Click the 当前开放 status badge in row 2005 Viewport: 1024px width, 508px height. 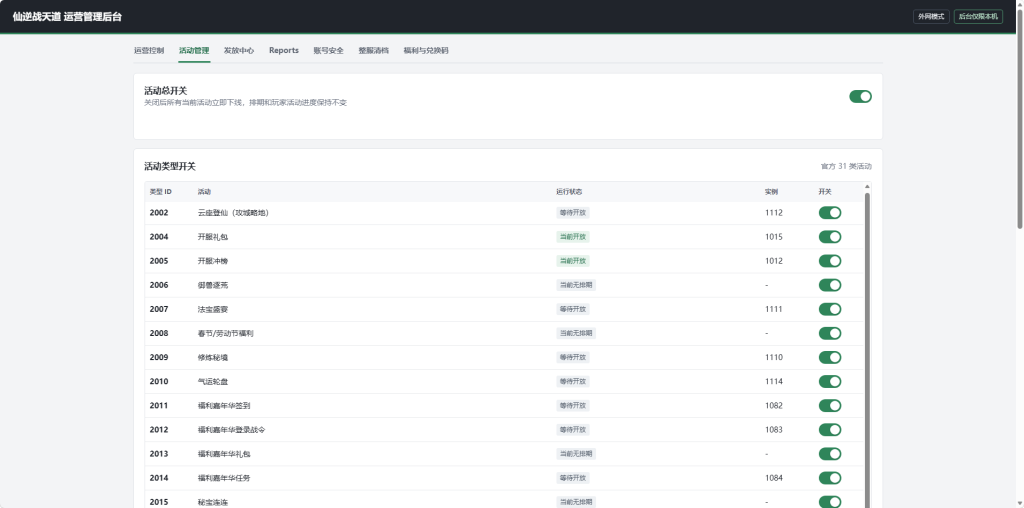[573, 261]
